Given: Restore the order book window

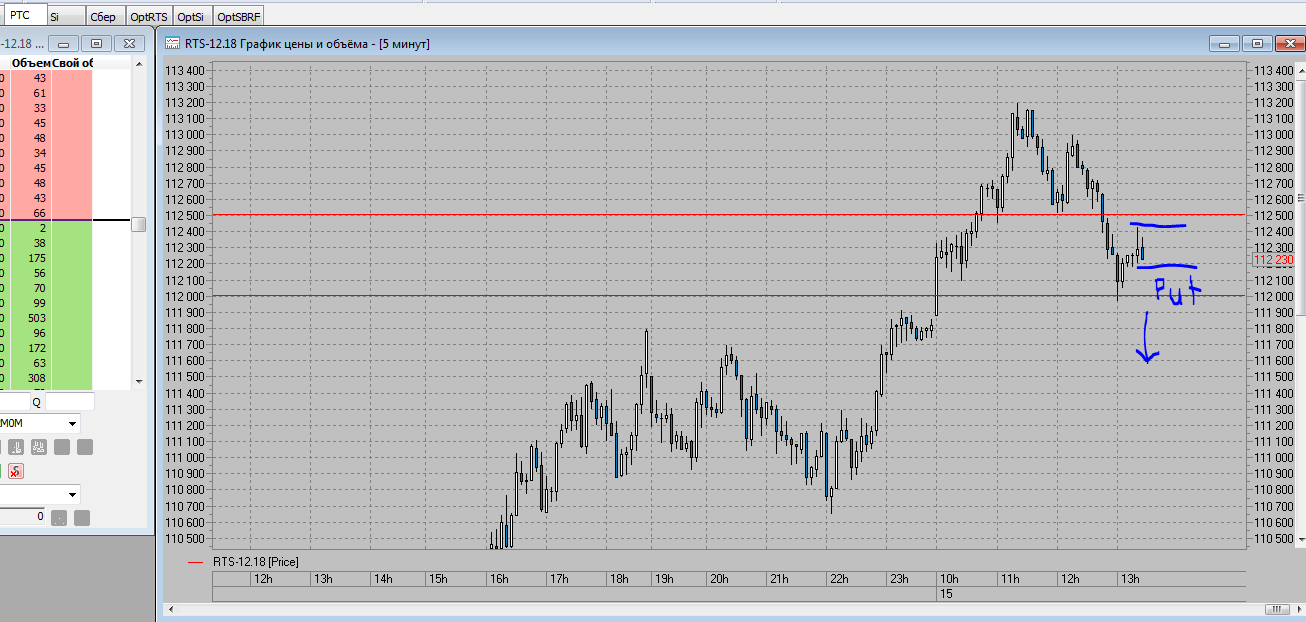Looking at the screenshot, I should 96,43.
